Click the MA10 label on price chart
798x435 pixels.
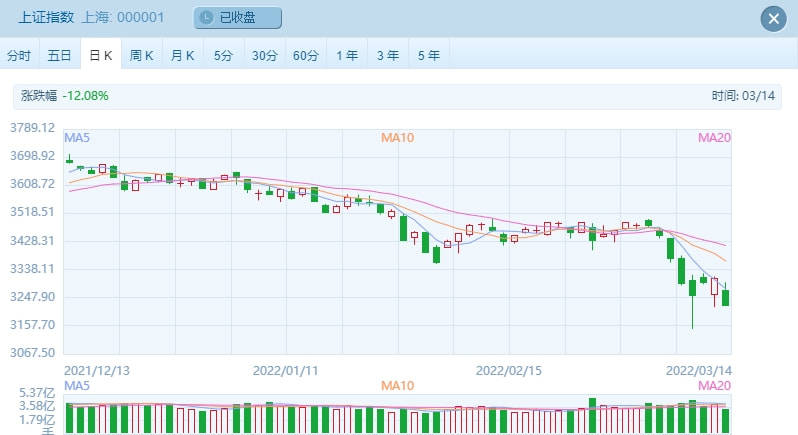(397, 137)
